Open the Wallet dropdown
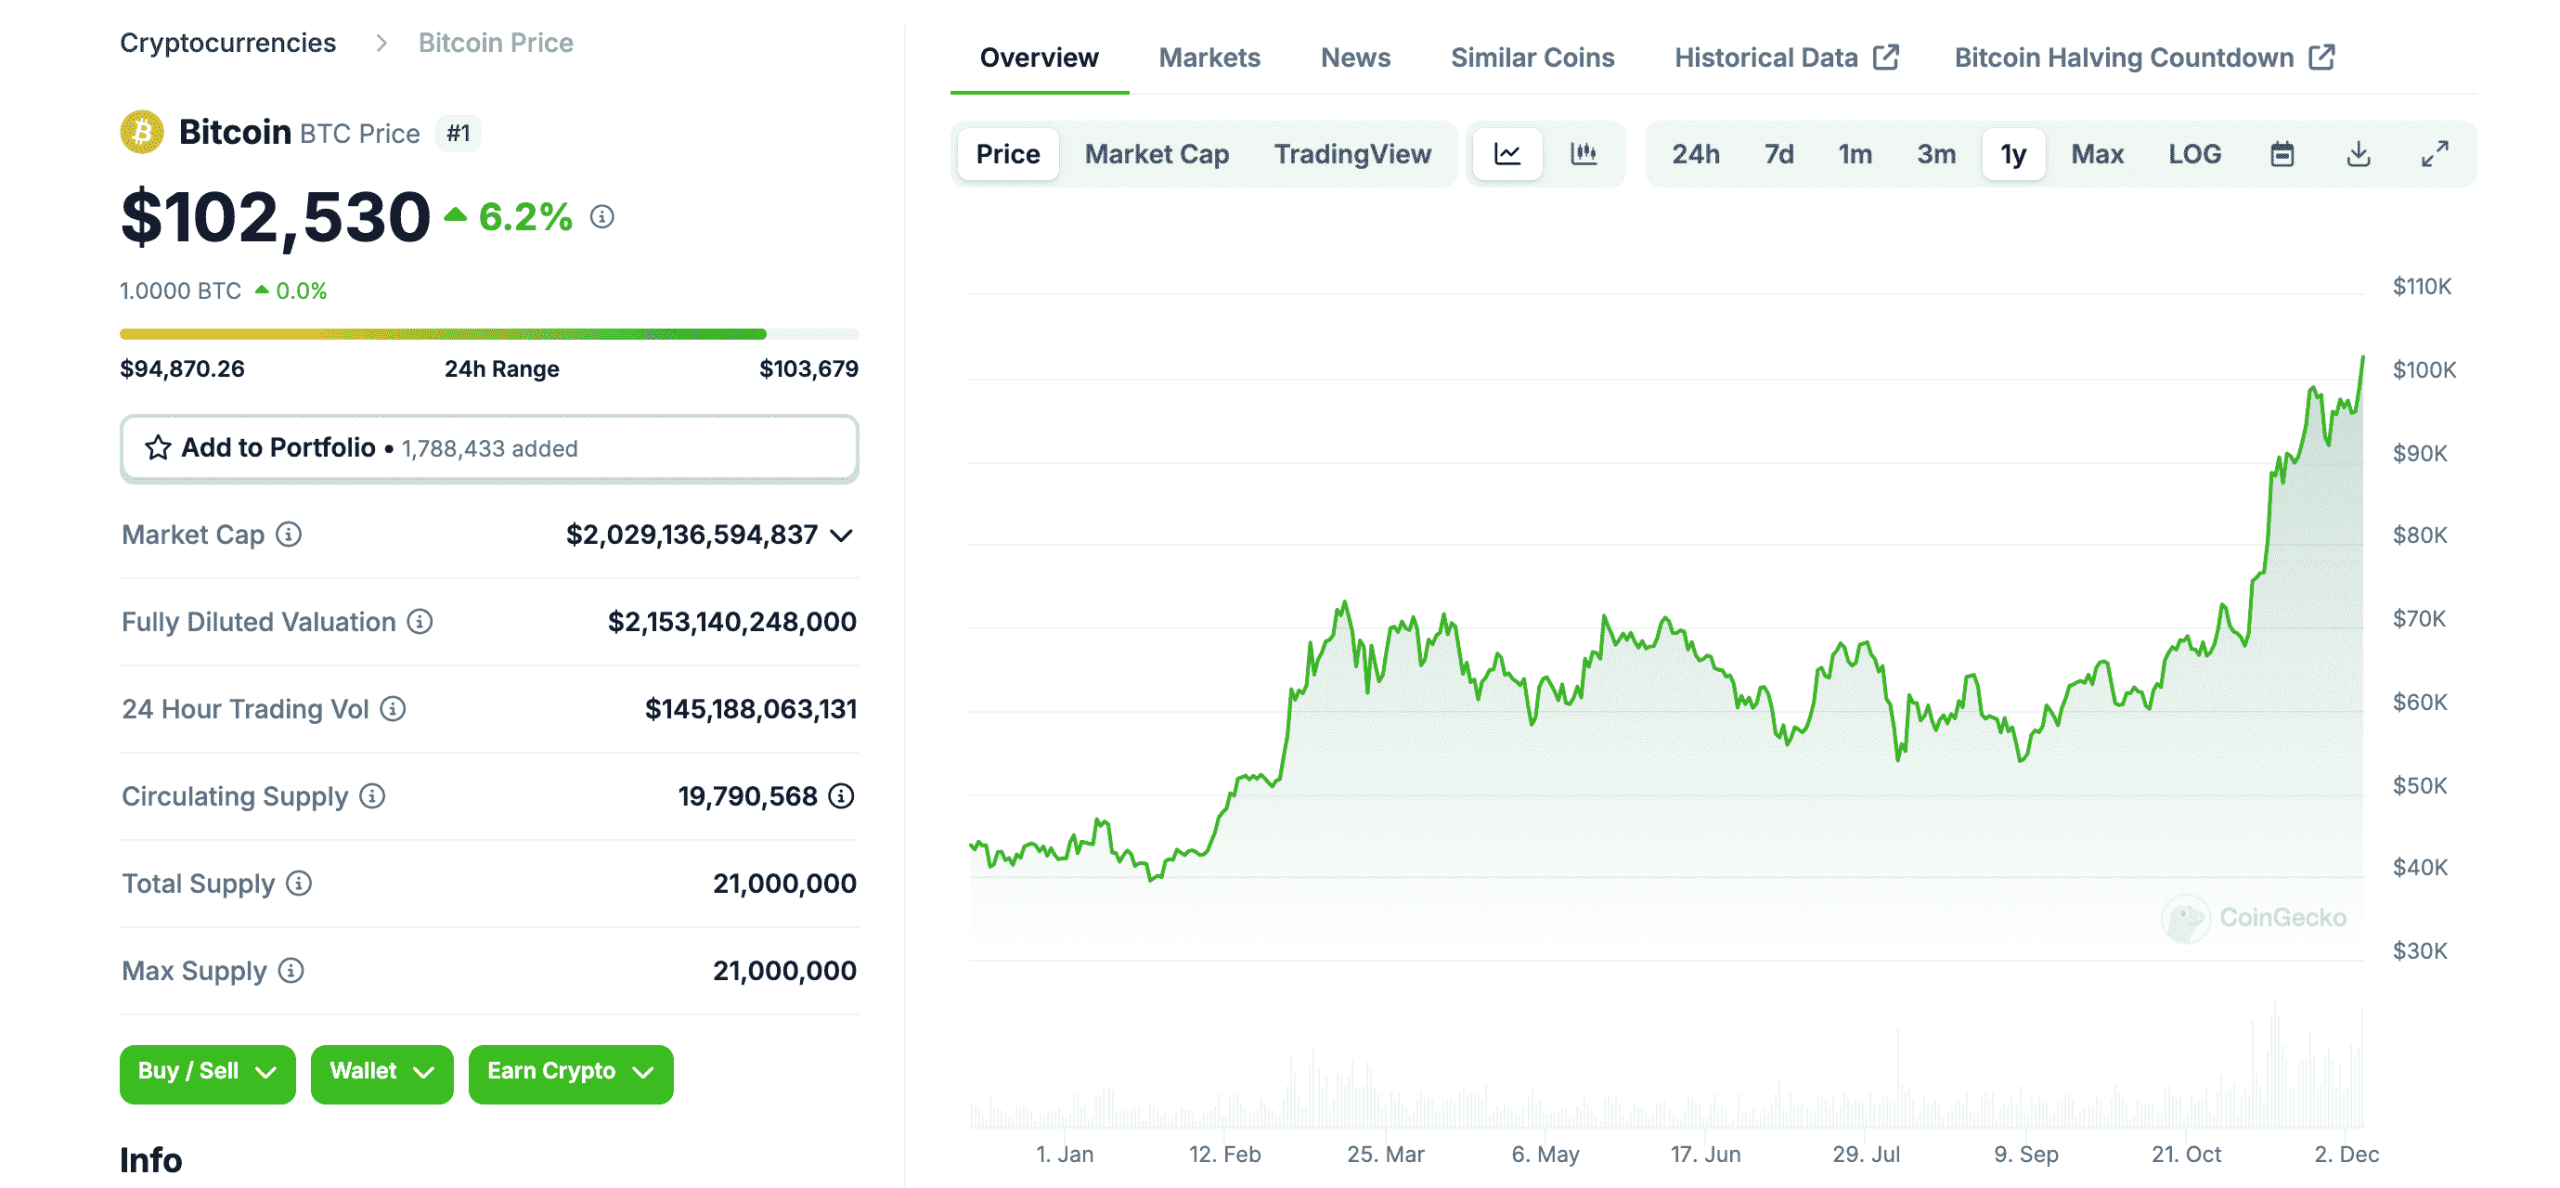This screenshot has height=1188, width=2560. click(381, 1073)
